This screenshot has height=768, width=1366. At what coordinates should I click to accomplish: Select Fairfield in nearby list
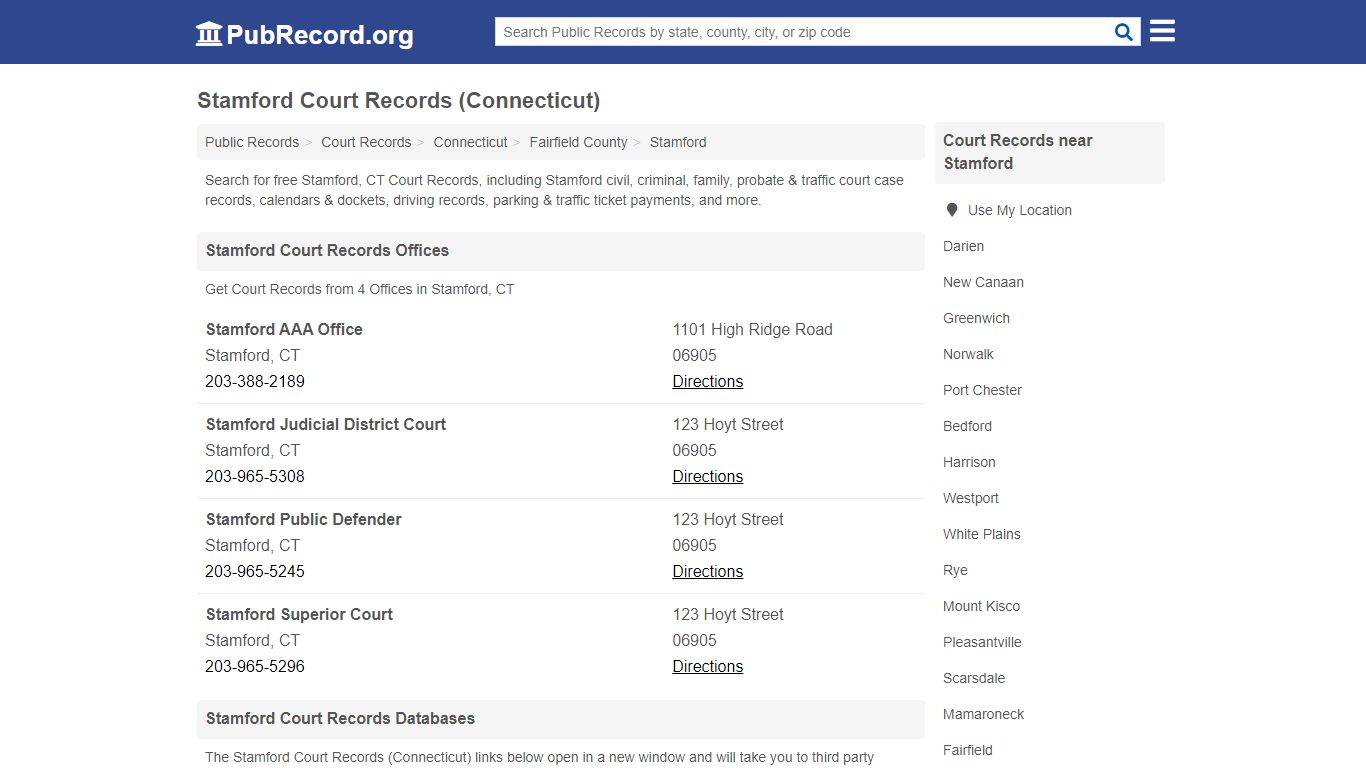coord(967,750)
